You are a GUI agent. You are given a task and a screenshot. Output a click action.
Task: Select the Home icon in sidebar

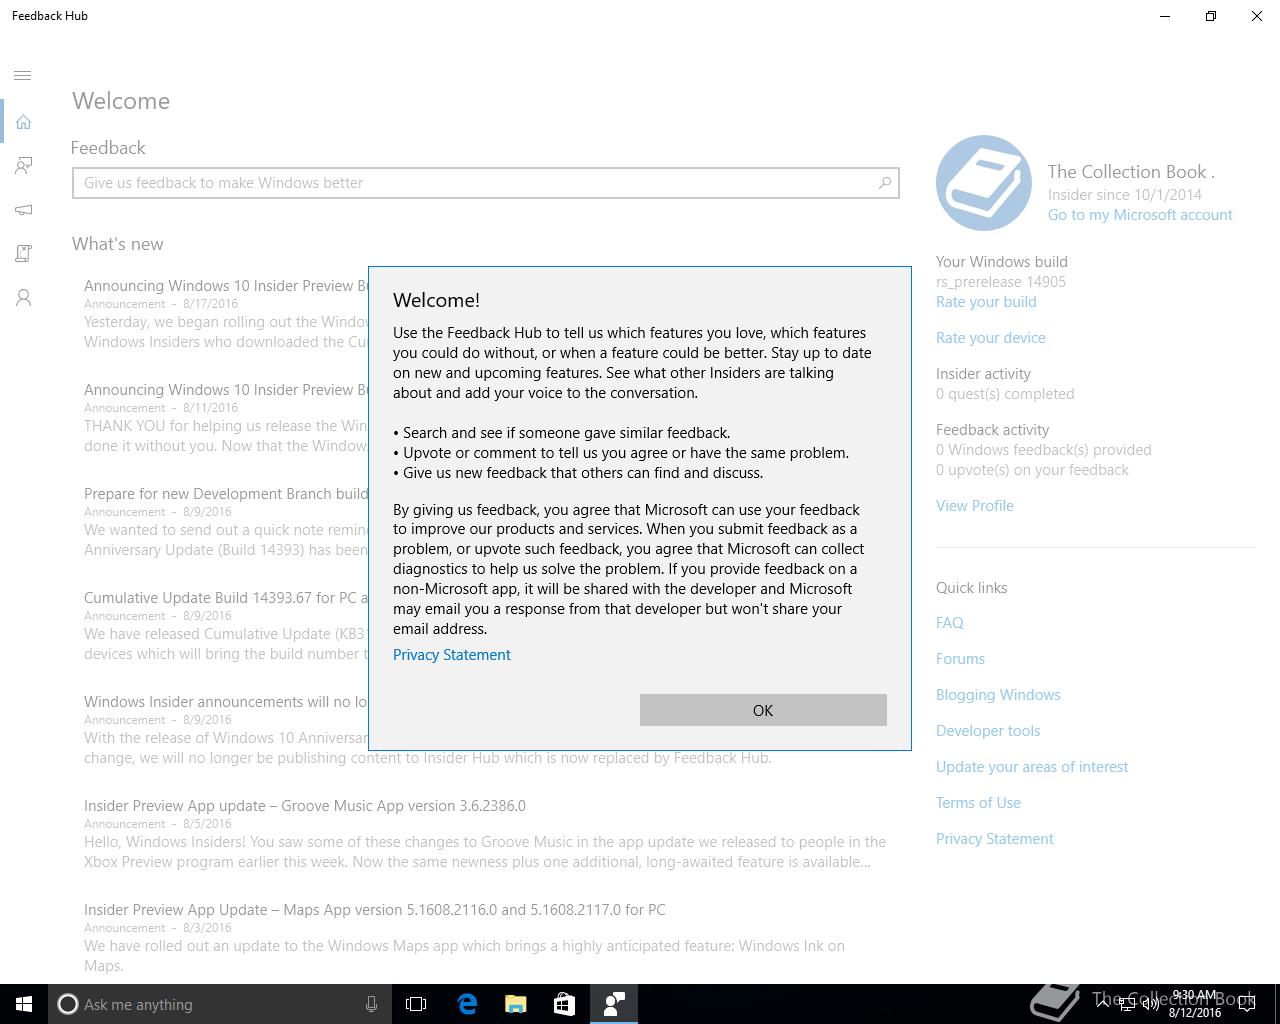click(x=23, y=122)
